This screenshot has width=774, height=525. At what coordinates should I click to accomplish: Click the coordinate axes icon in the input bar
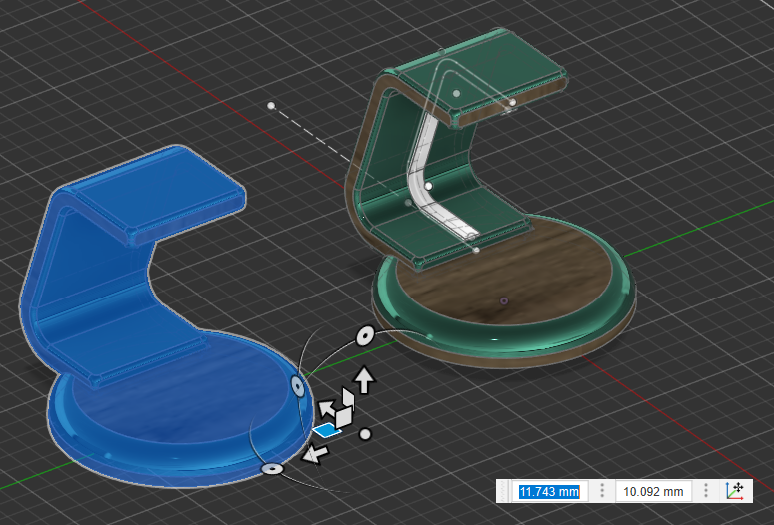(735, 491)
